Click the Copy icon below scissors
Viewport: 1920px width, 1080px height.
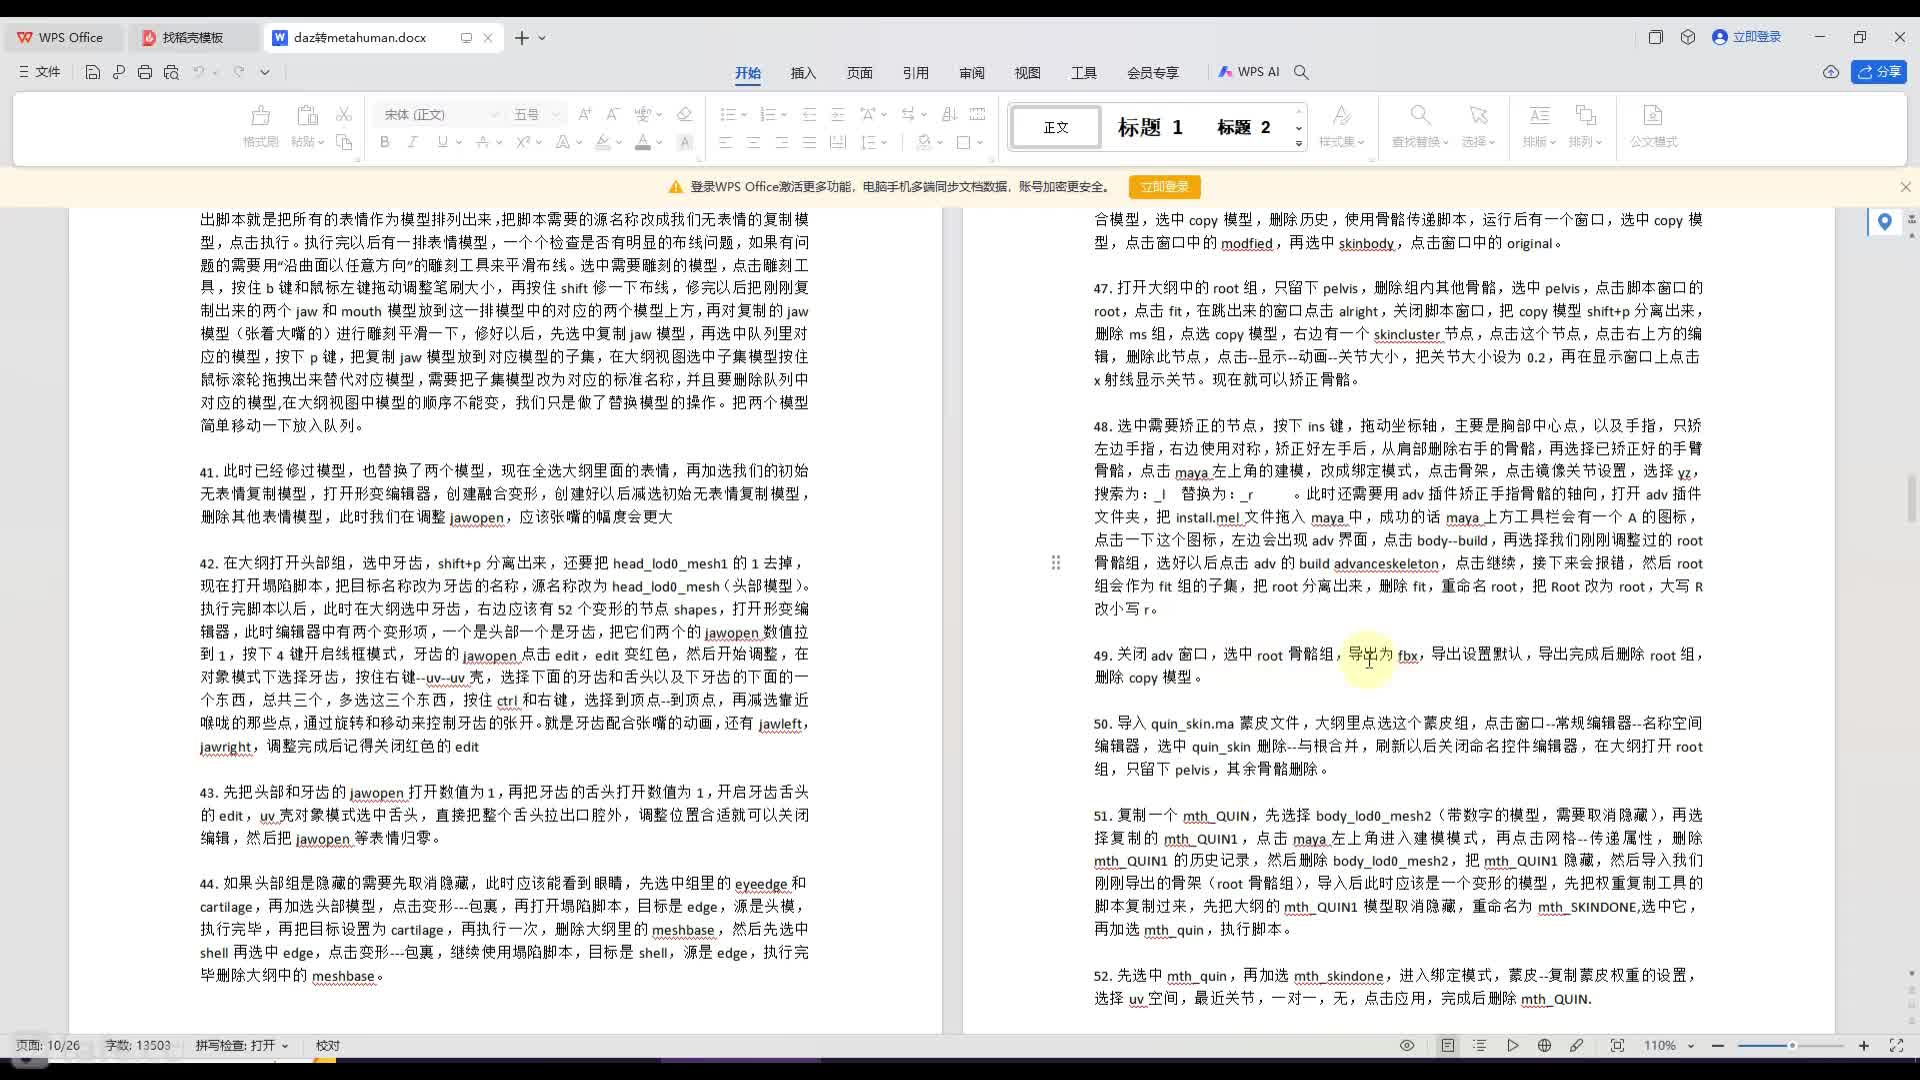[x=344, y=142]
